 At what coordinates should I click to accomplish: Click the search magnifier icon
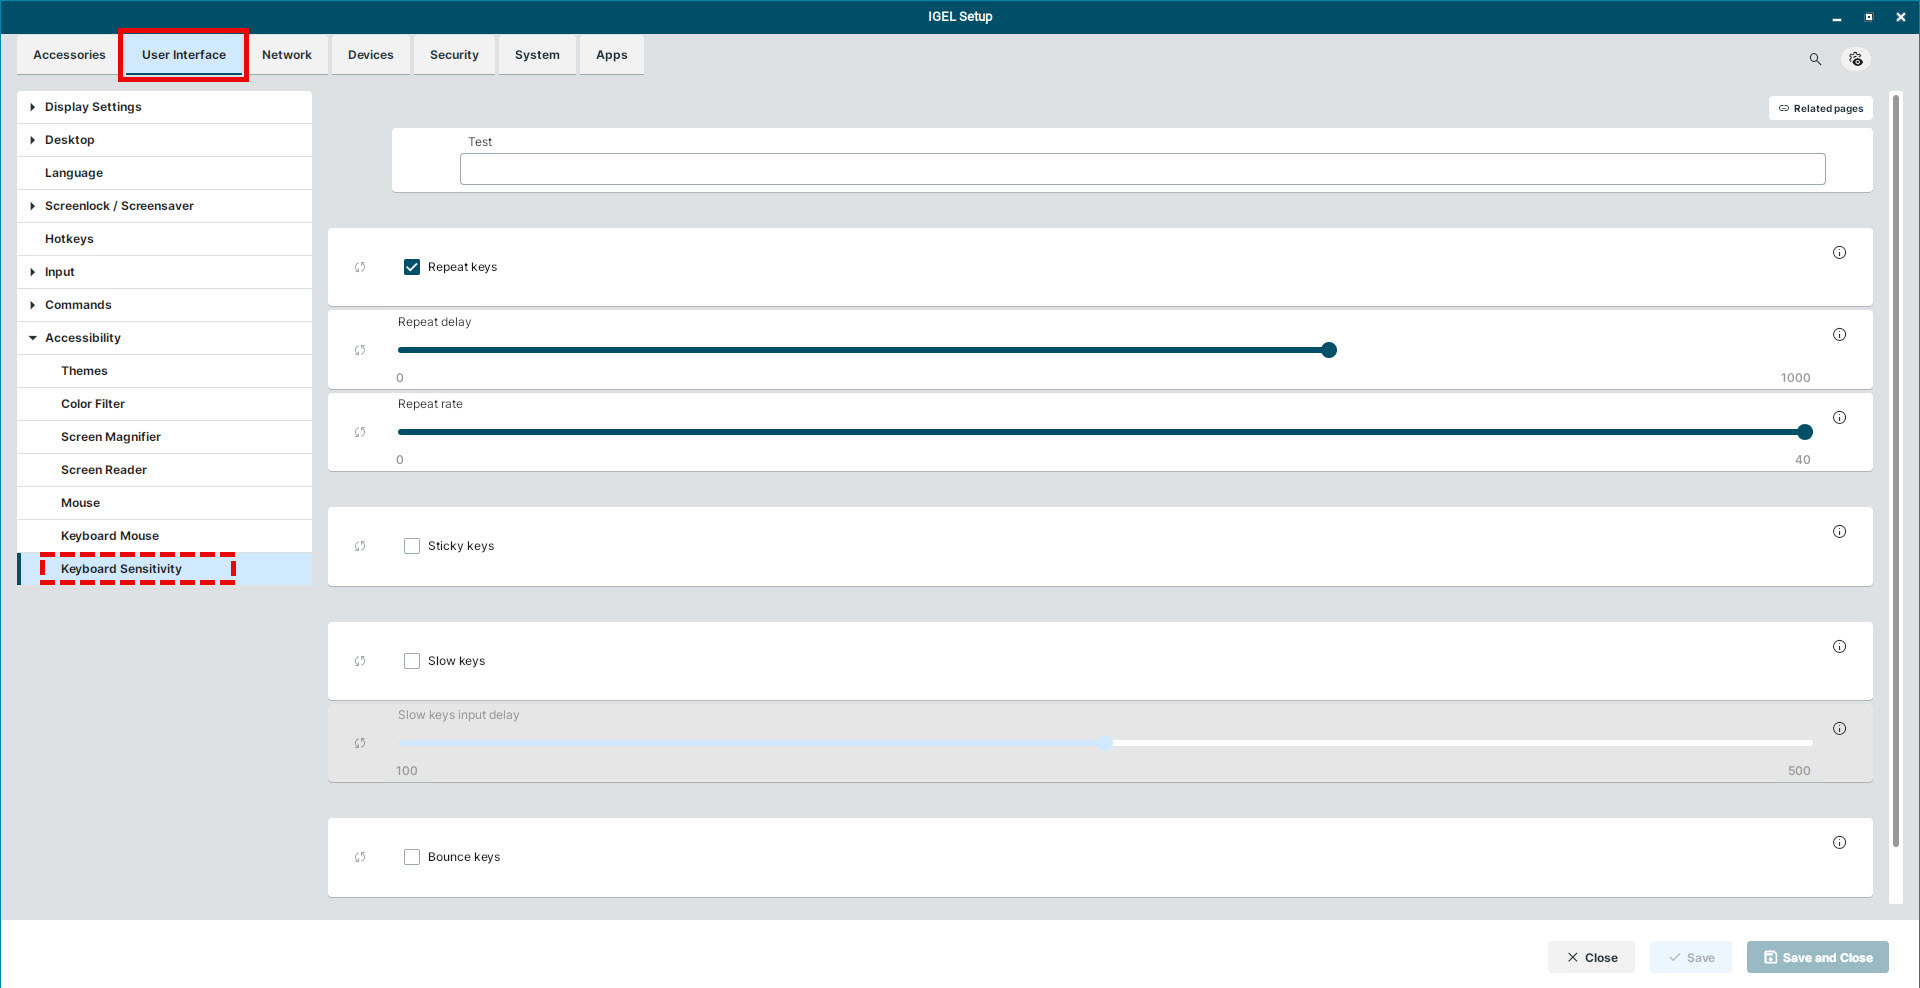[1815, 59]
